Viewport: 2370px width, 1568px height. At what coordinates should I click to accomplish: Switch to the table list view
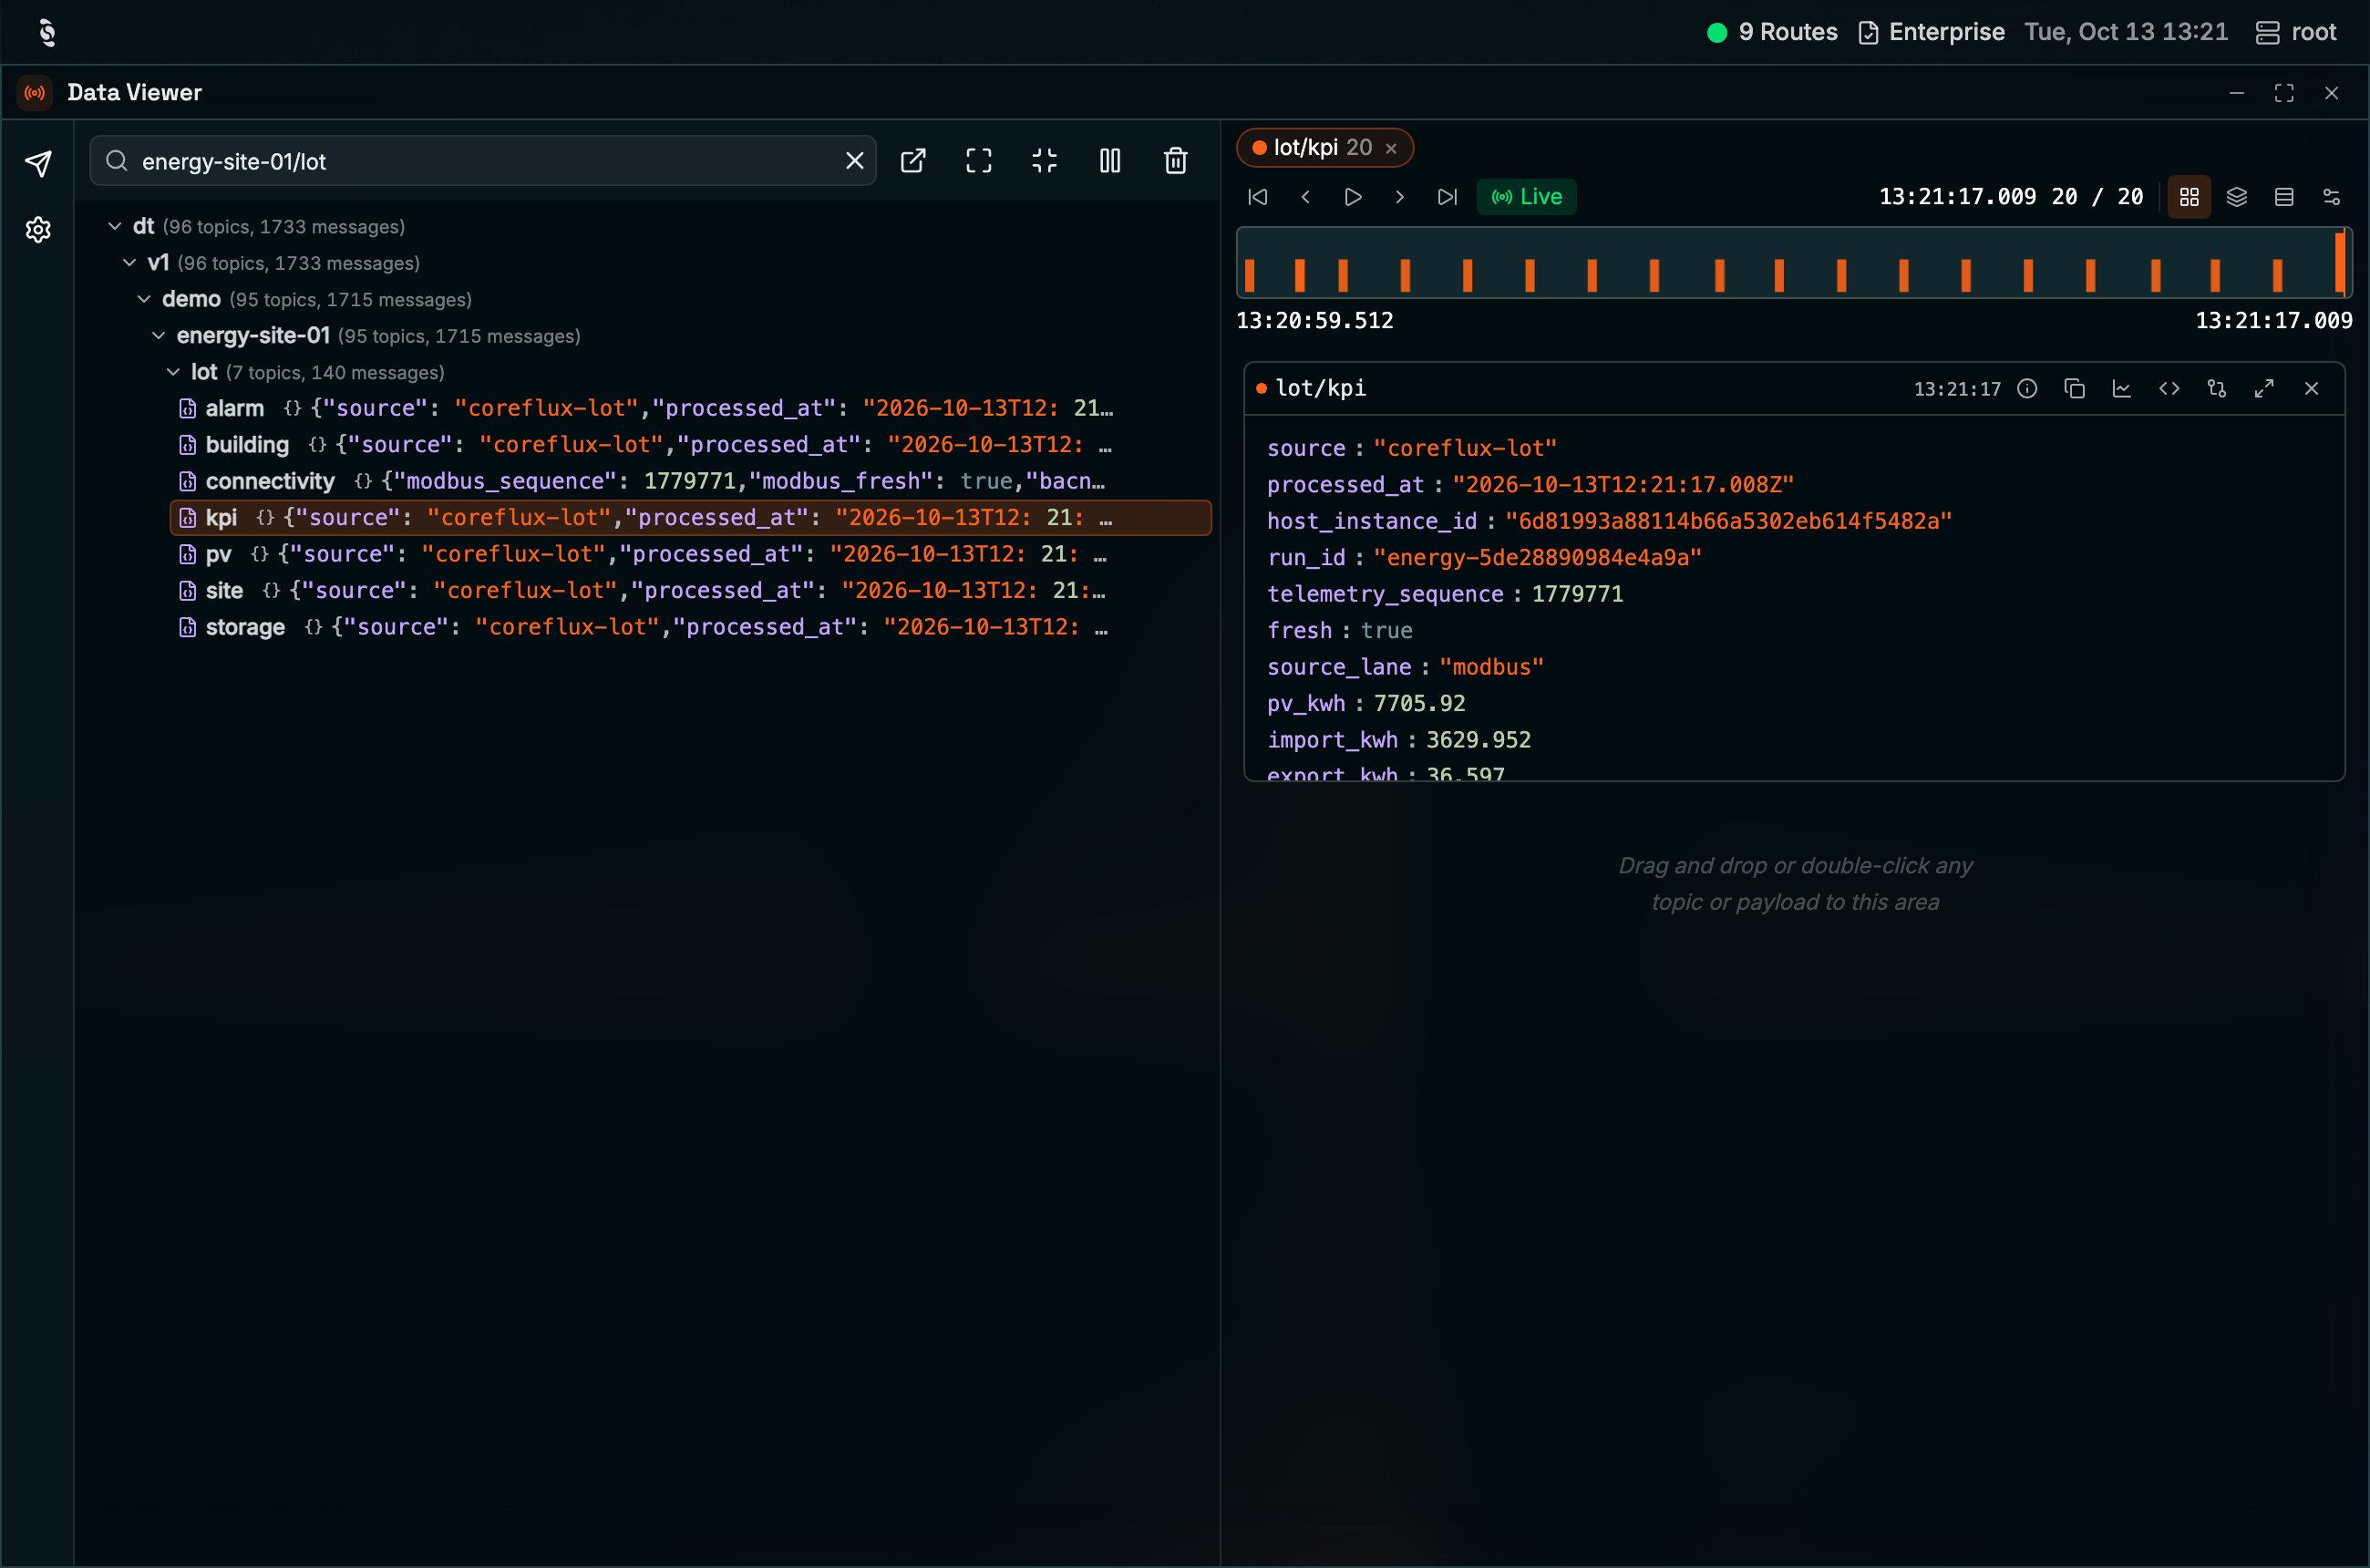[x=2284, y=197]
